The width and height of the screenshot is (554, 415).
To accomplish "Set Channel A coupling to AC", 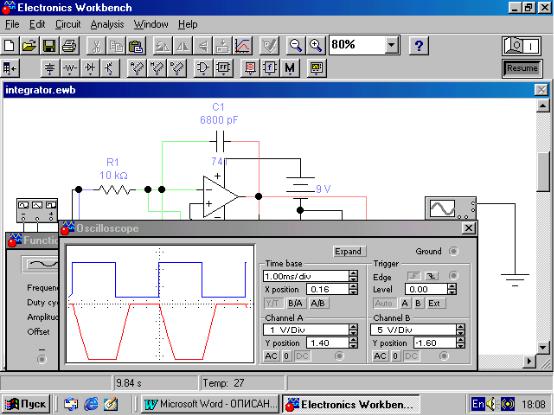I will (x=271, y=356).
